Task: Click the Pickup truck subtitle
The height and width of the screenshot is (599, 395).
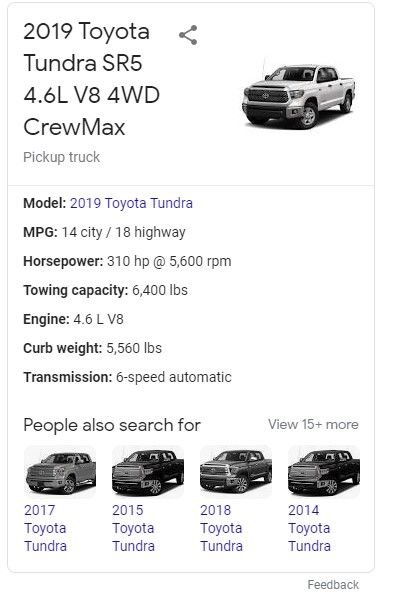Action: coord(62,157)
